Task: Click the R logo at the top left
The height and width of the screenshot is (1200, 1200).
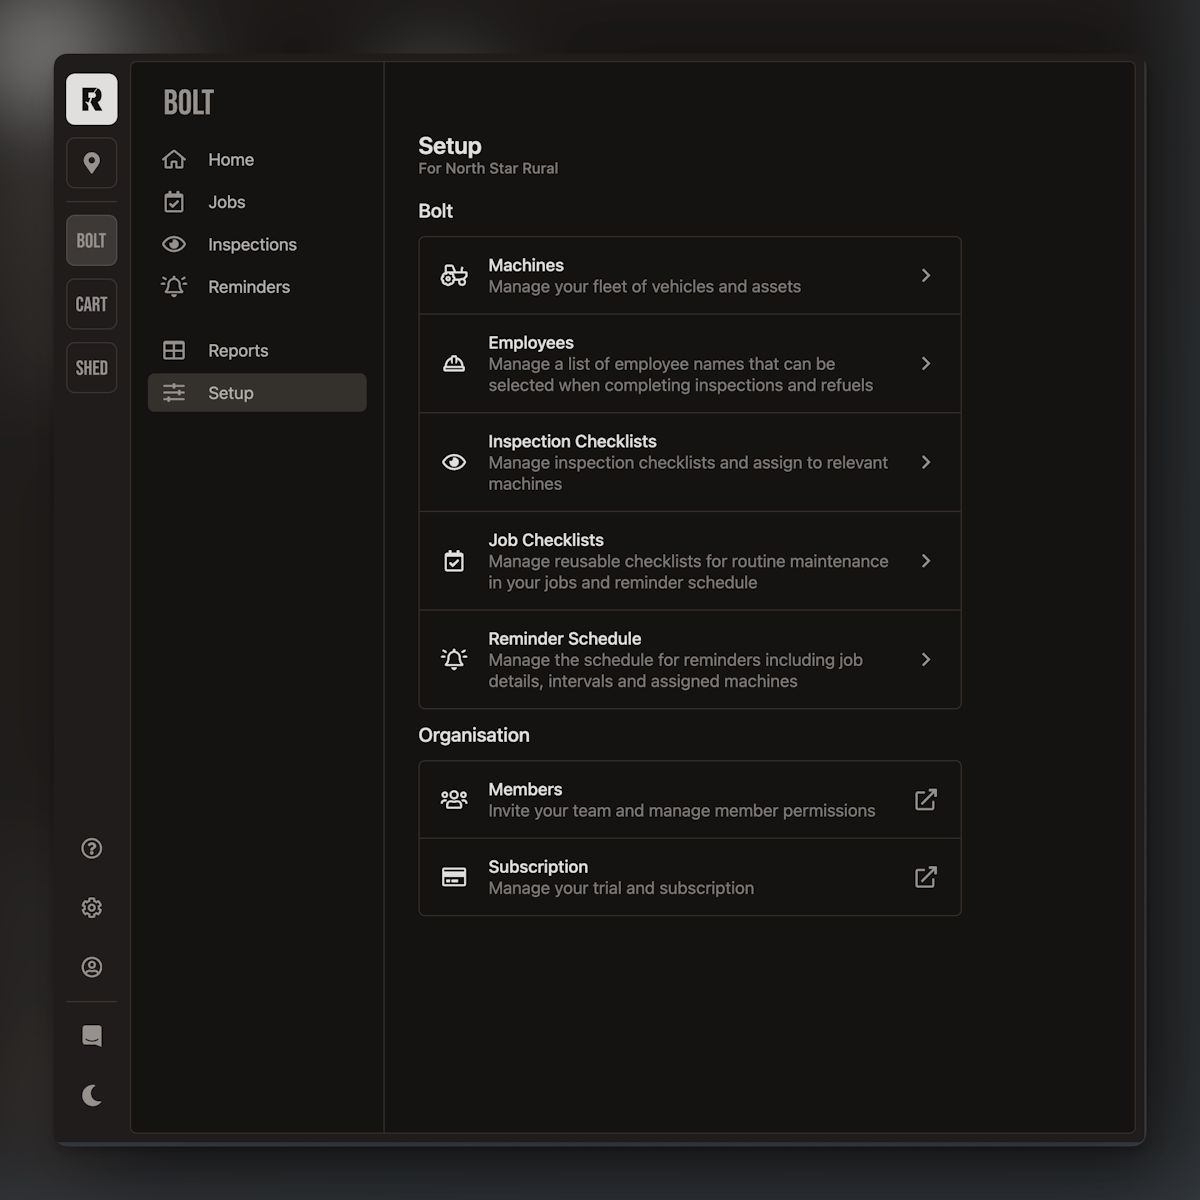Action: click(91, 99)
